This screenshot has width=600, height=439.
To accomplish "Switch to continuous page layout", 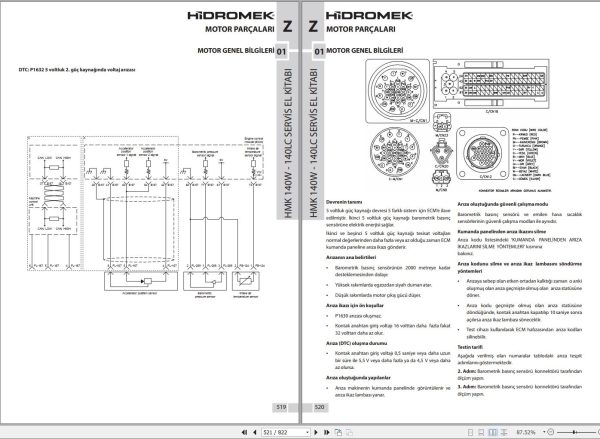I will coord(481,432).
